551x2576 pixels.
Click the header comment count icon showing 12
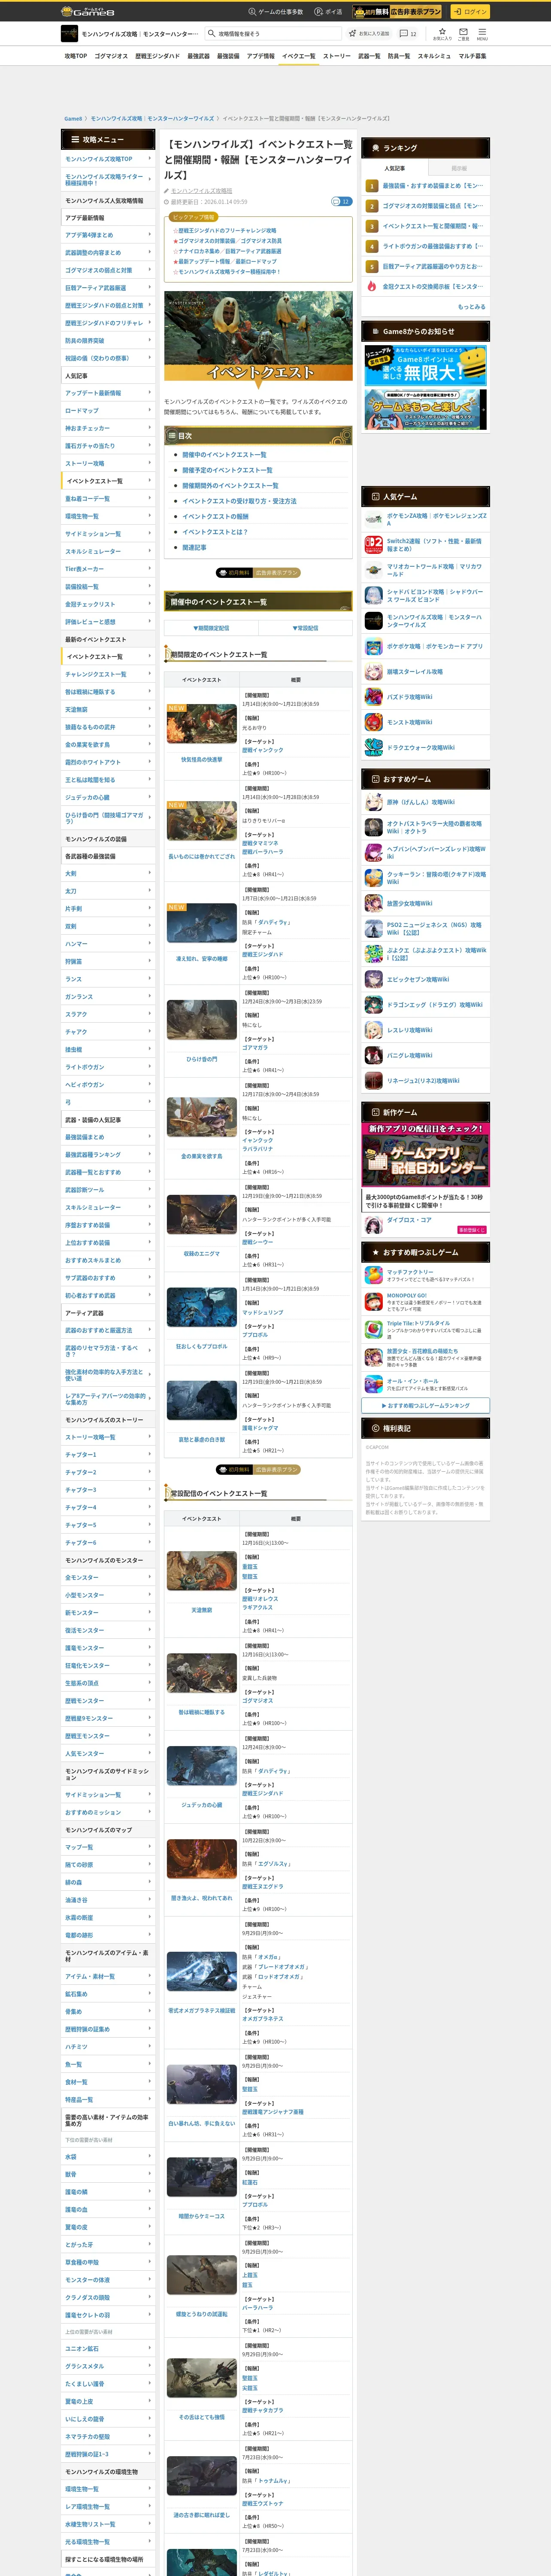(408, 34)
